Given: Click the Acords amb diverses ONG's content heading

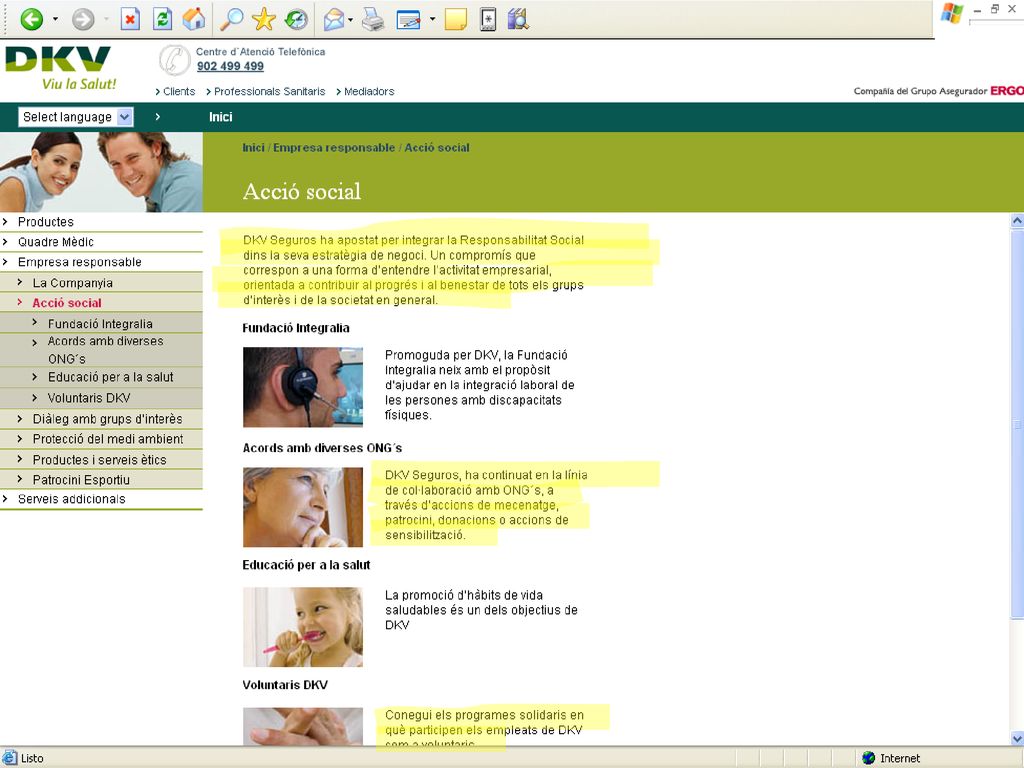Looking at the screenshot, I should (x=322, y=448).
